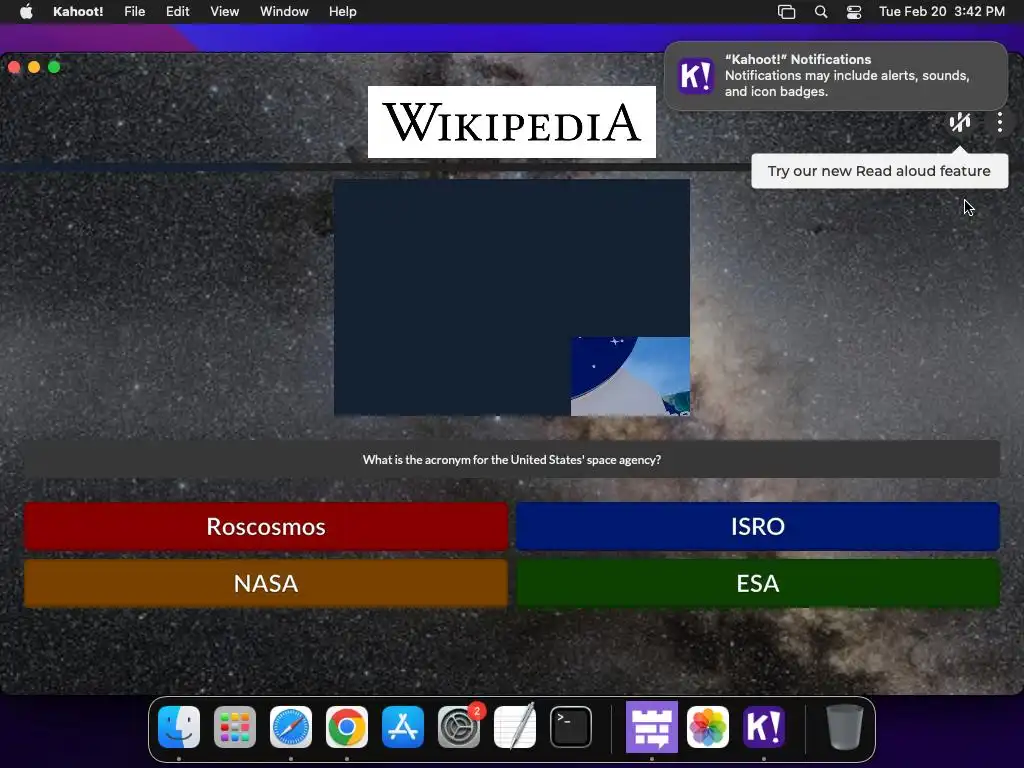Viewport: 1024px width, 768px height.
Task: Click the "Try our new Read aloud feature" tooltip
Action: tap(879, 171)
